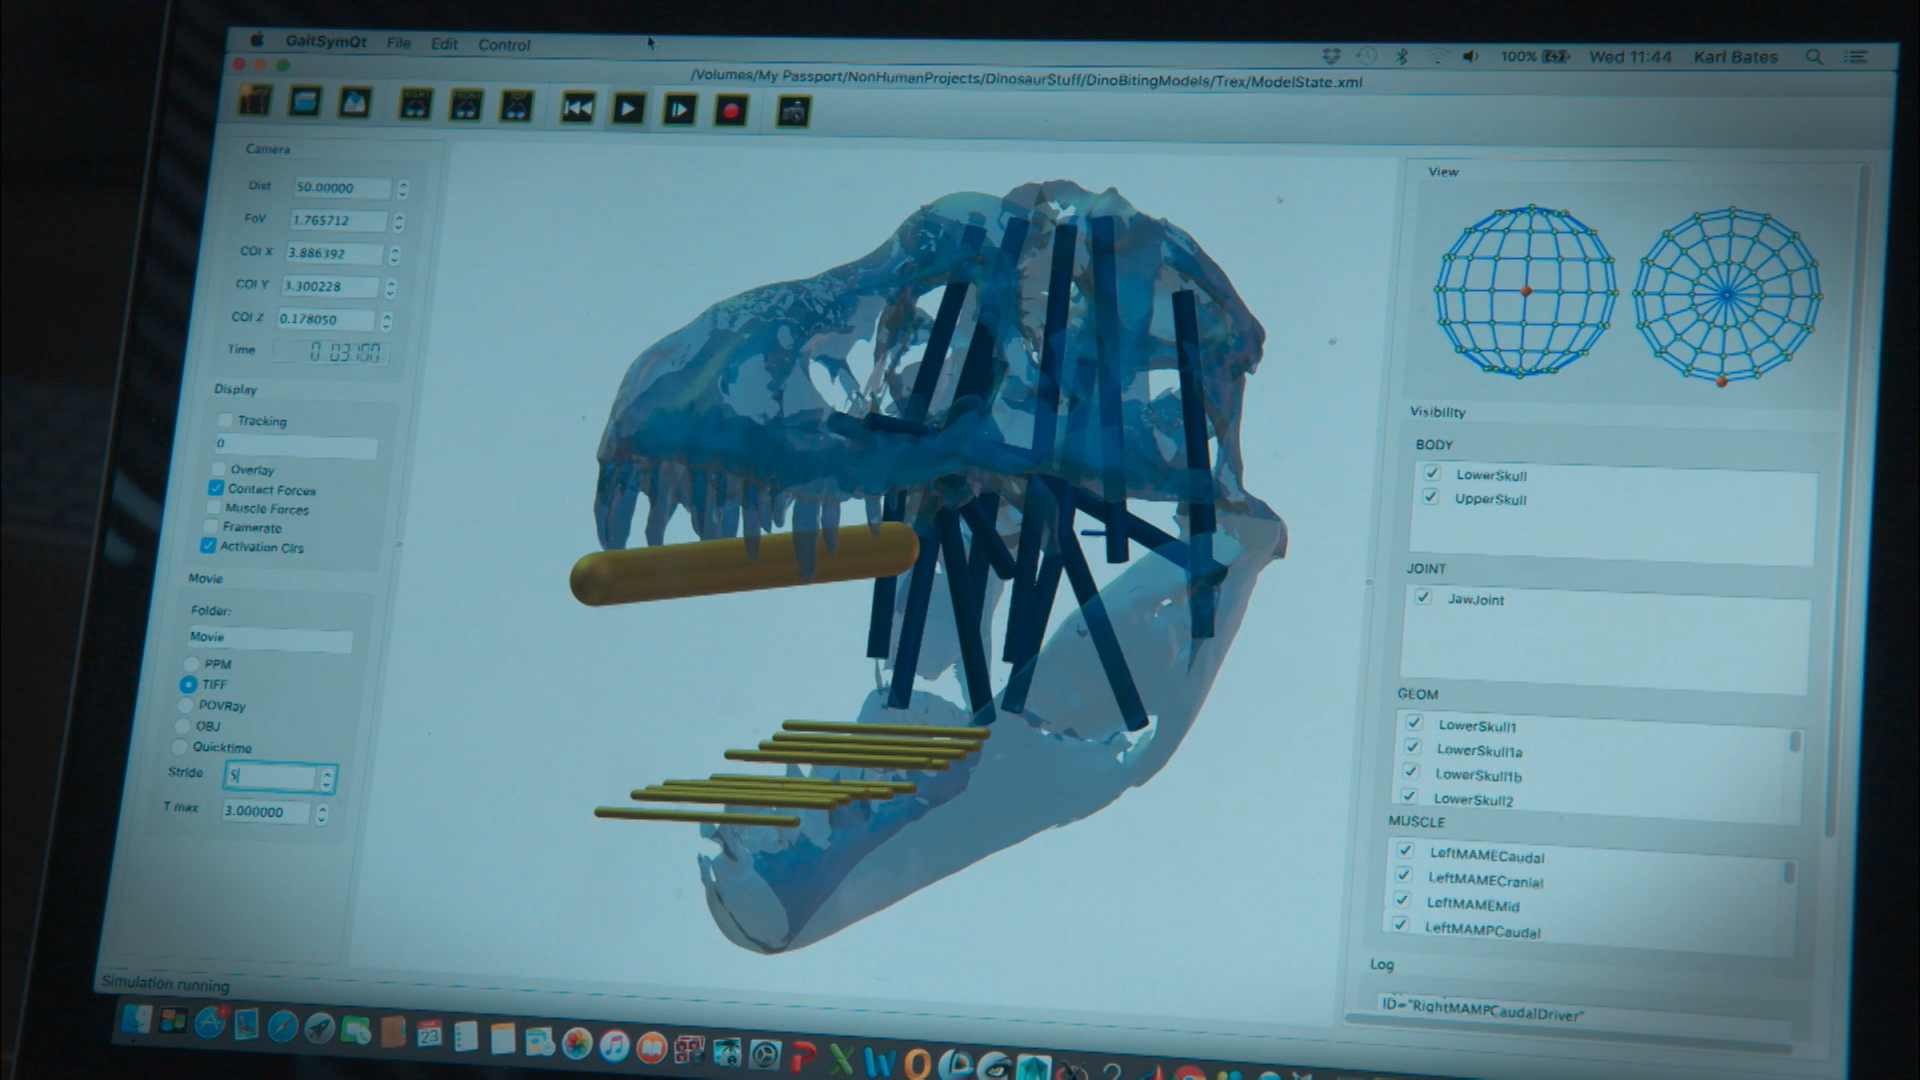Adjust the COI X stepper
The height and width of the screenshot is (1080, 1920).
pos(395,255)
